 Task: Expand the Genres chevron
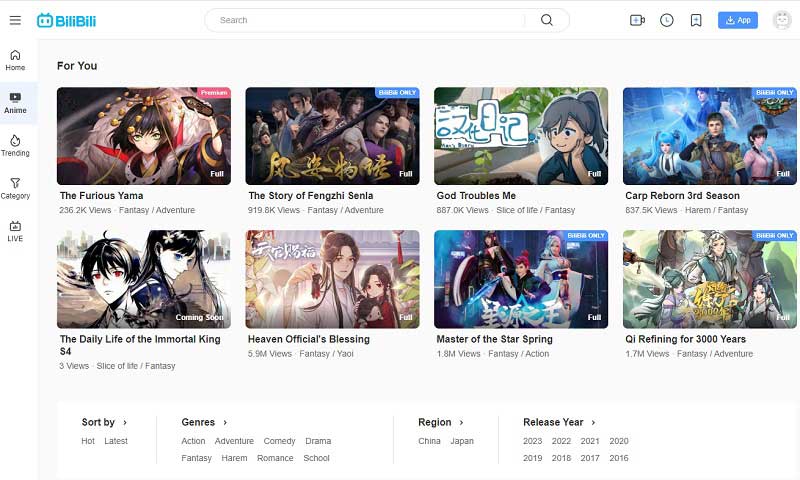[225, 422]
